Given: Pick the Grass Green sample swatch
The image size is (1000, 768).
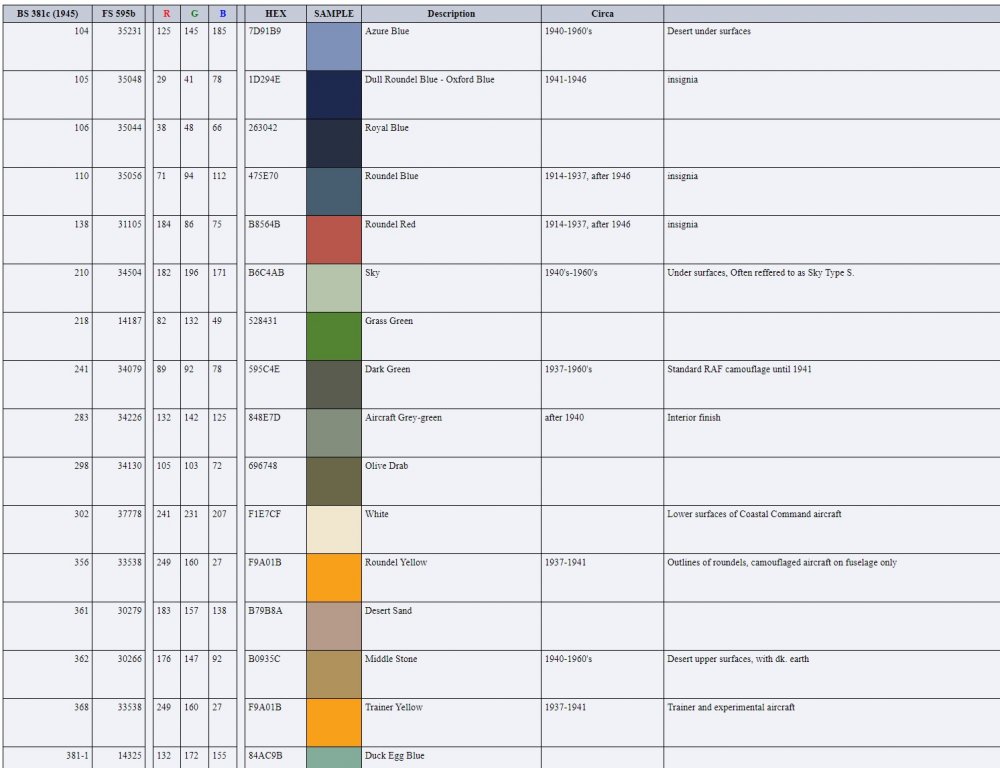Looking at the screenshot, I should tap(333, 336).
